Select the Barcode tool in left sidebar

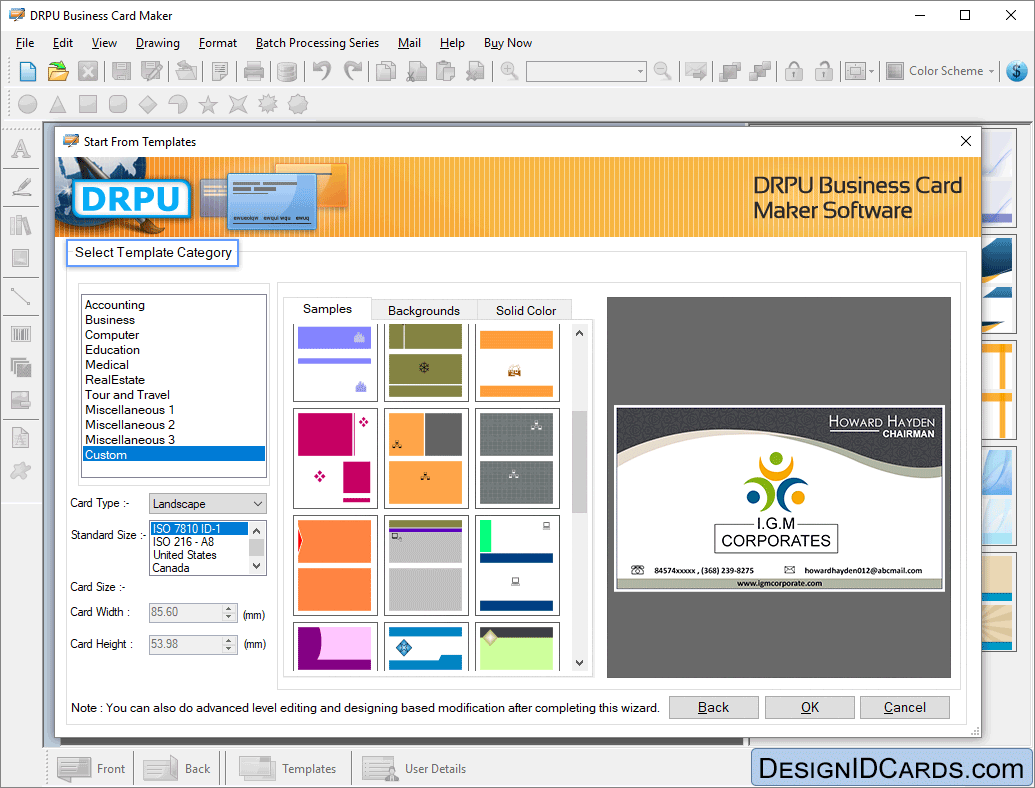(x=20, y=334)
